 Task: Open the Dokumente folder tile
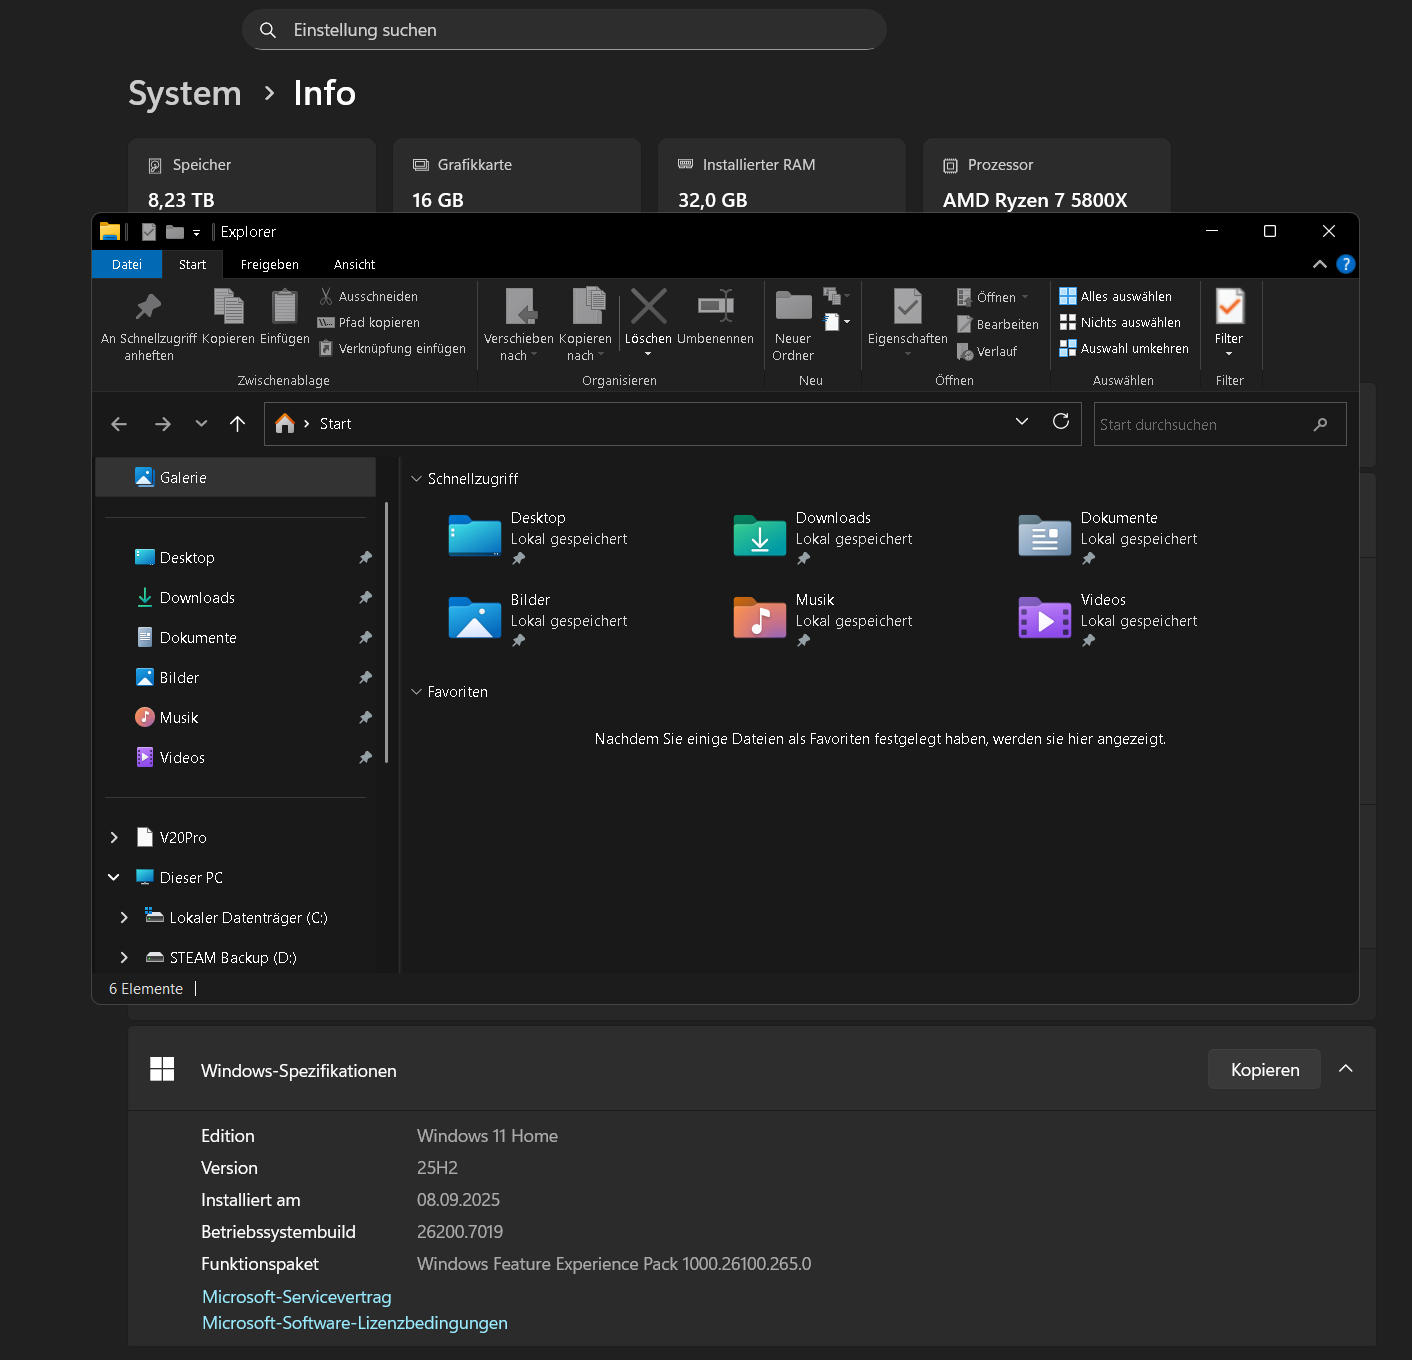(1108, 537)
